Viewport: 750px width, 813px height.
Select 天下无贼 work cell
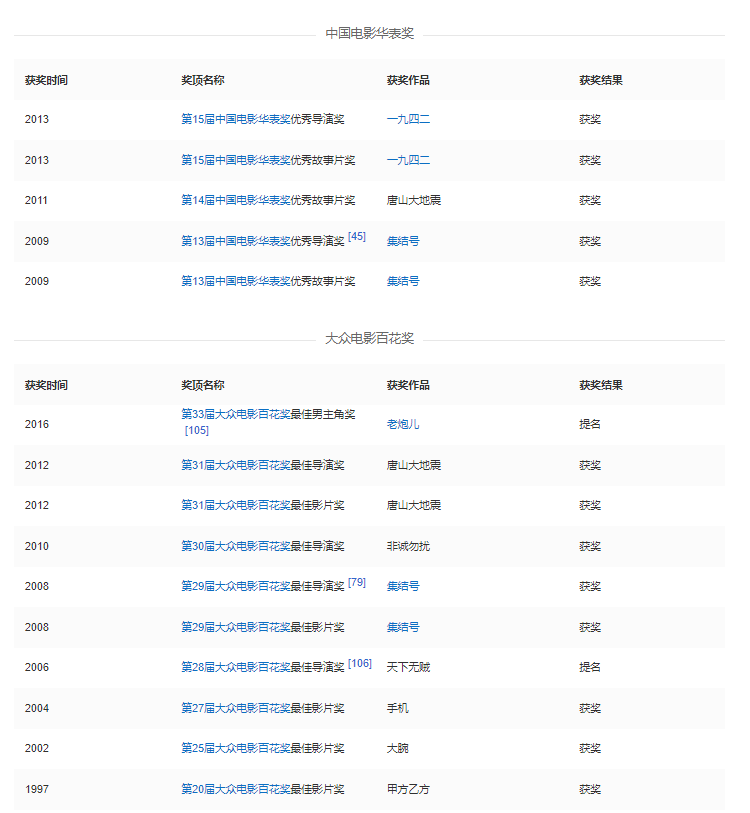pos(408,667)
